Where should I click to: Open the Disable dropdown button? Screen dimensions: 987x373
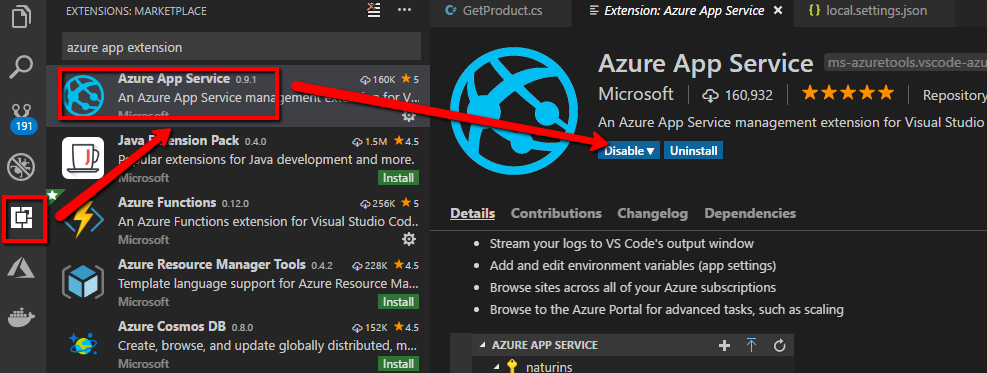pos(629,151)
